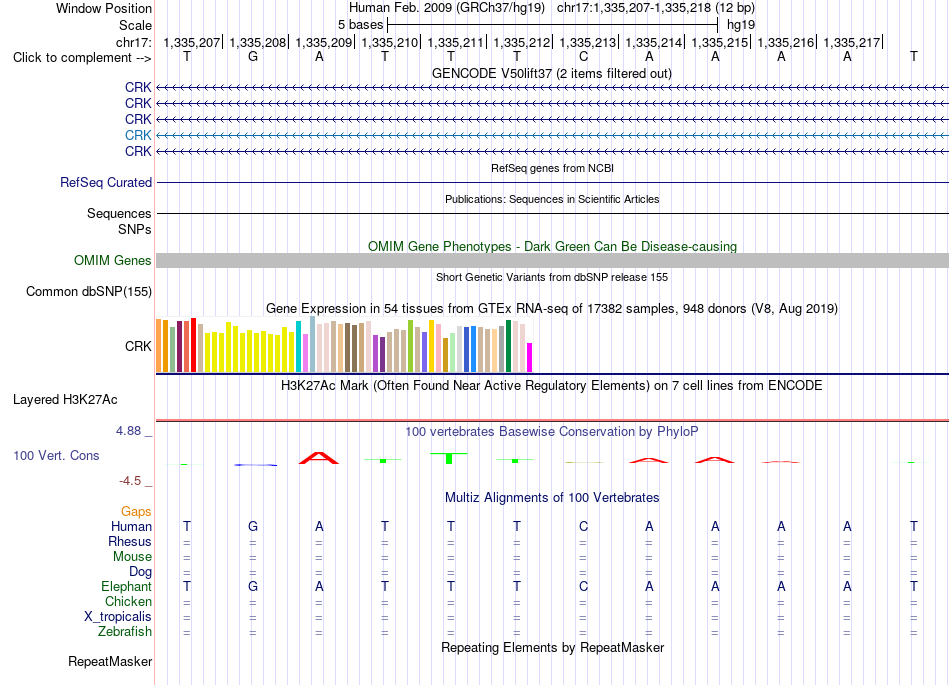
Task: Open the 100 Vert. Cons track label
Action: (56, 455)
